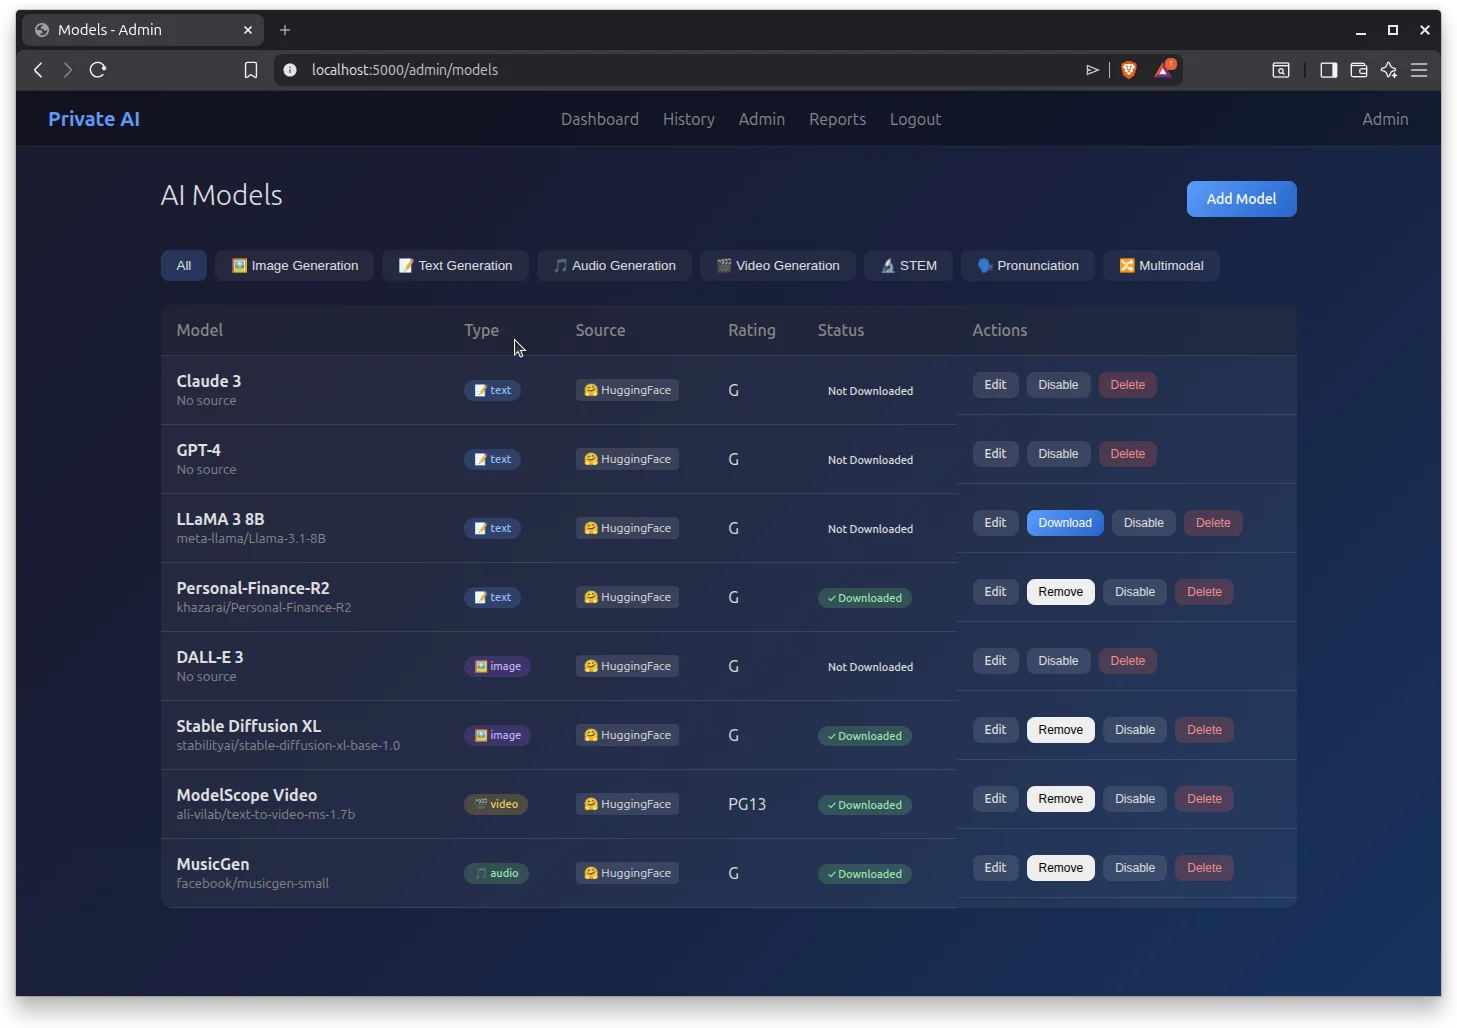
Task: Switch to the Video Generation filter tab
Action: (x=777, y=265)
